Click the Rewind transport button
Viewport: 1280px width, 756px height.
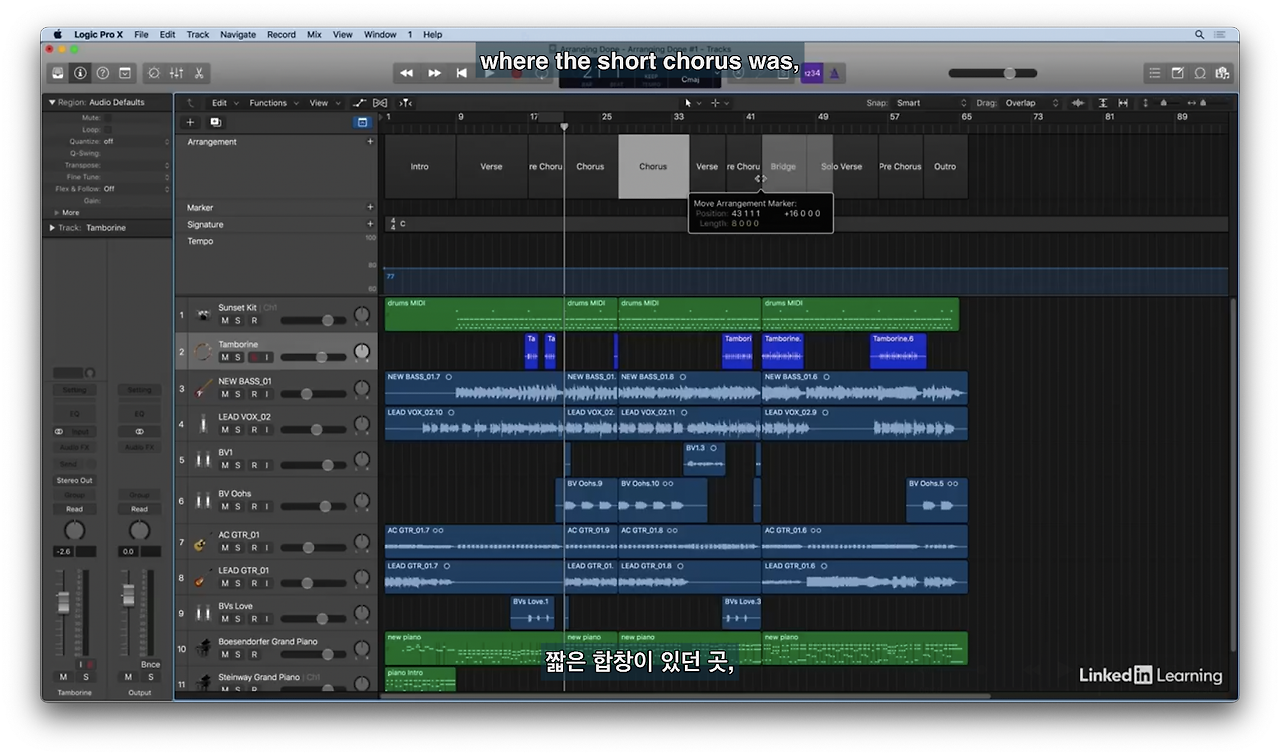coord(407,73)
